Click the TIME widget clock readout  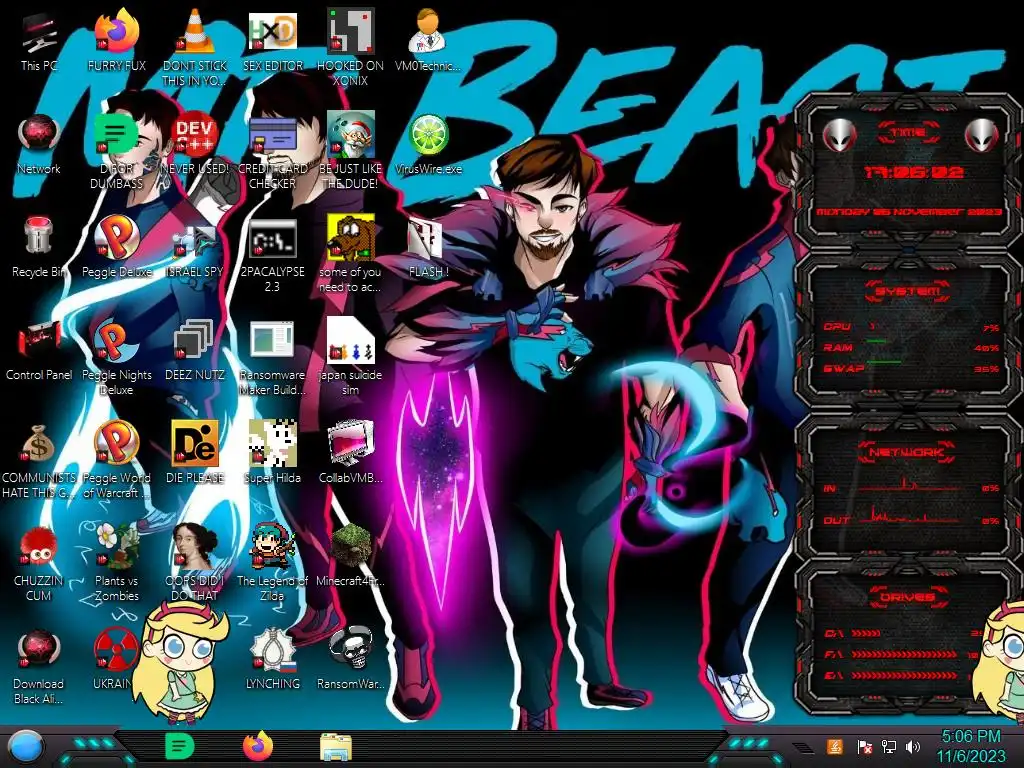coord(913,172)
